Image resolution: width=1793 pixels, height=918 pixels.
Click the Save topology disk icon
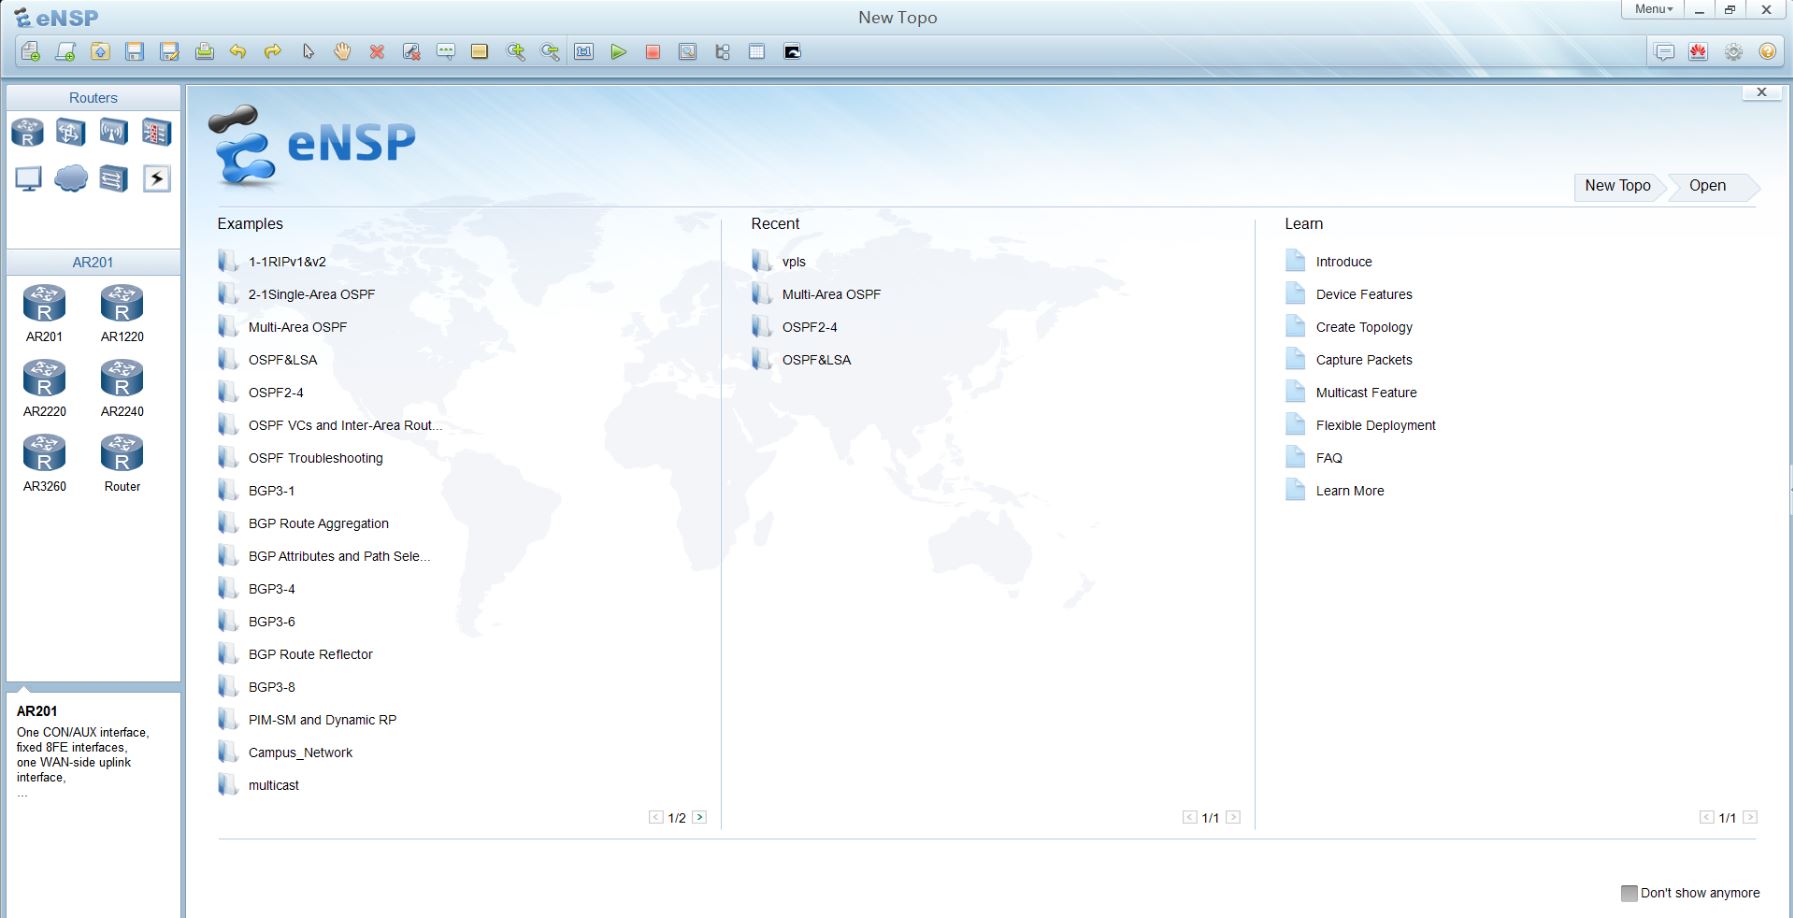[135, 52]
